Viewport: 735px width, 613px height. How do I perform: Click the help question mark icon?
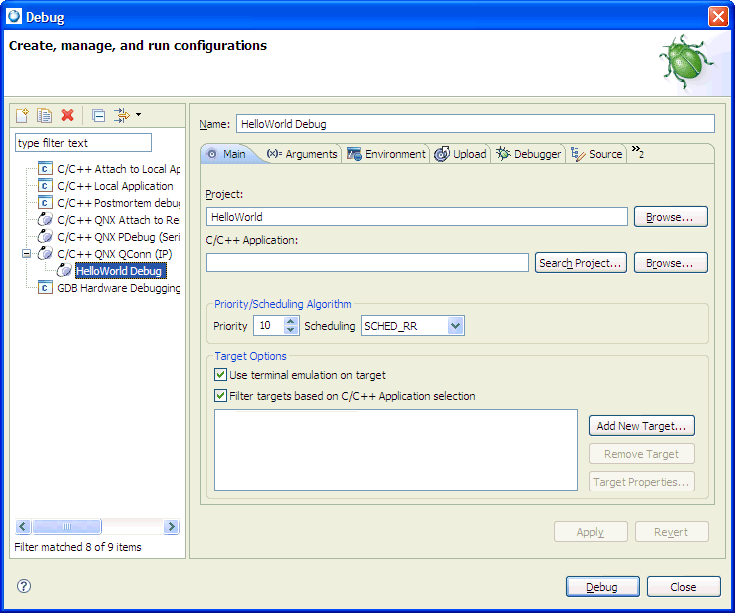24,586
